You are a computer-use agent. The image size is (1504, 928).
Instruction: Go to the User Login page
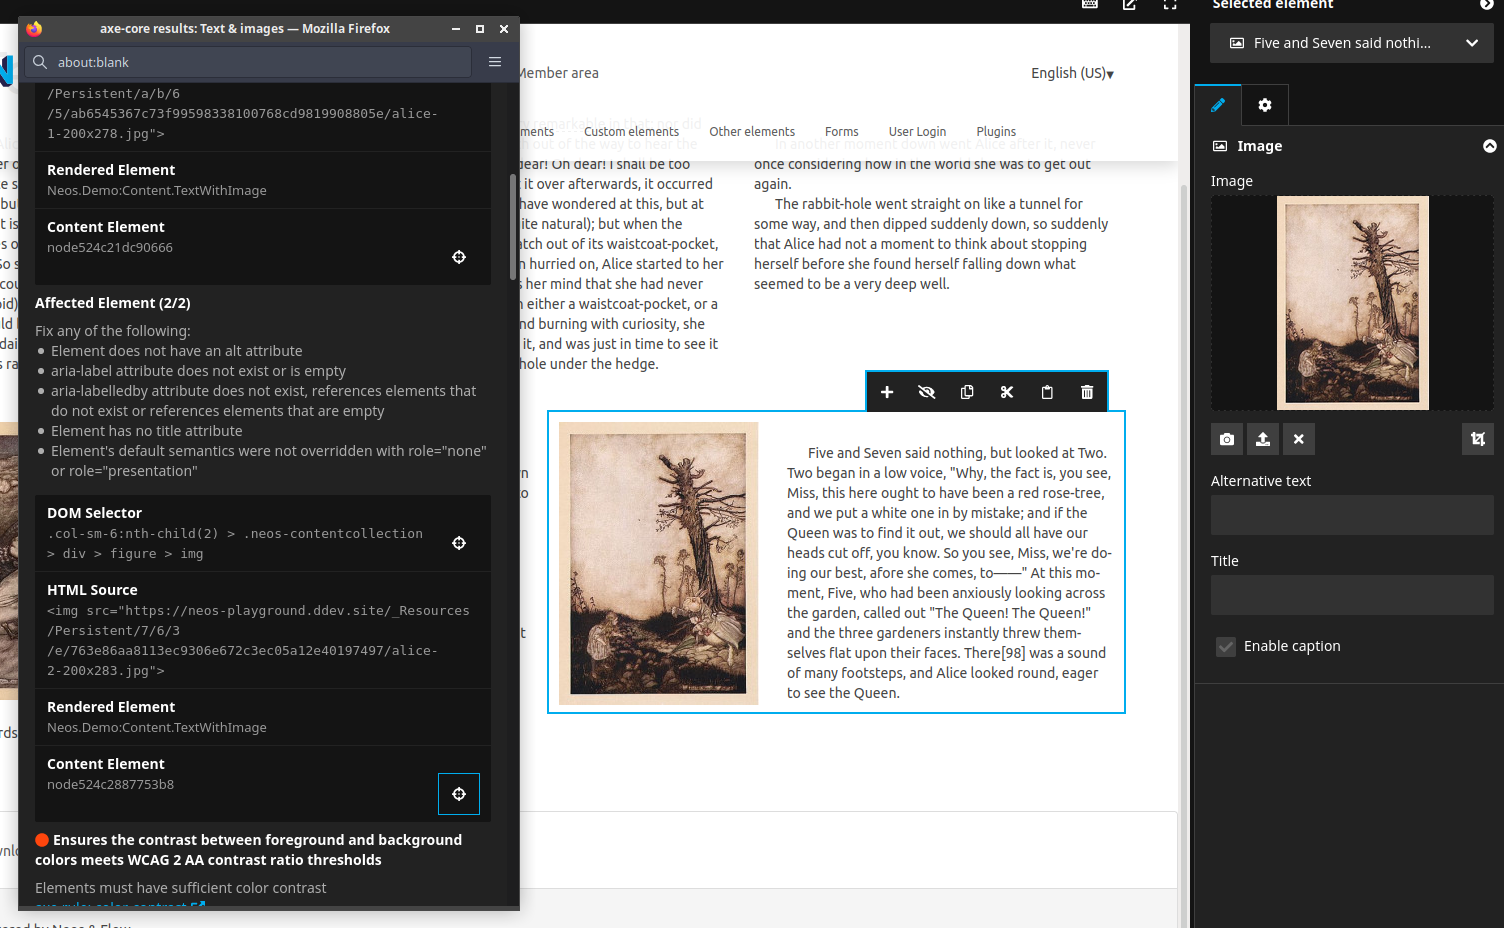click(x=917, y=132)
